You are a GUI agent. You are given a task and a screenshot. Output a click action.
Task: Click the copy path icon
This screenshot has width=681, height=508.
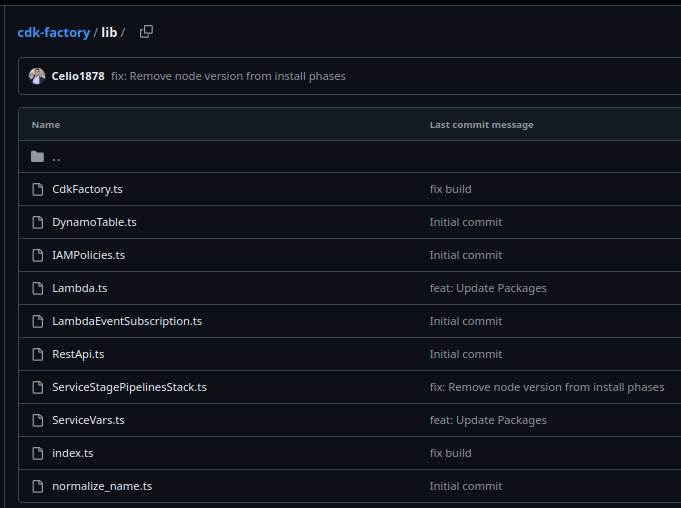pyautogui.click(x=146, y=32)
